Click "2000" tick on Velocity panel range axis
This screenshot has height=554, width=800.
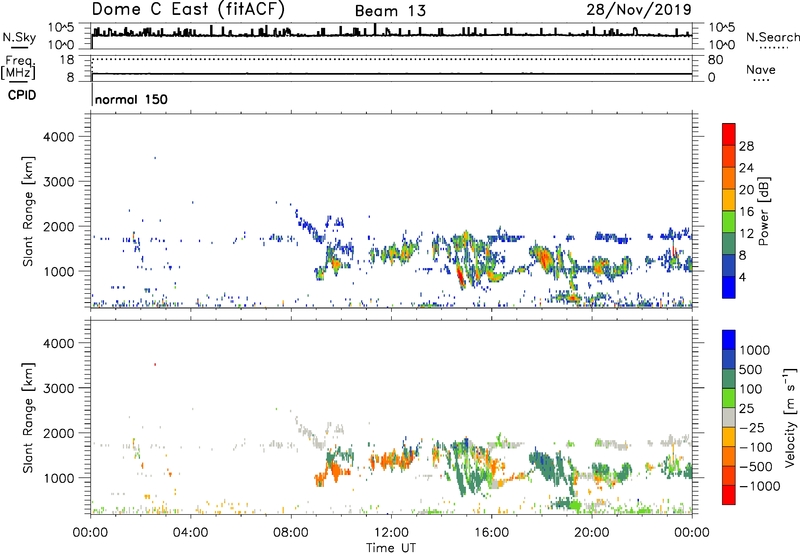coord(59,434)
